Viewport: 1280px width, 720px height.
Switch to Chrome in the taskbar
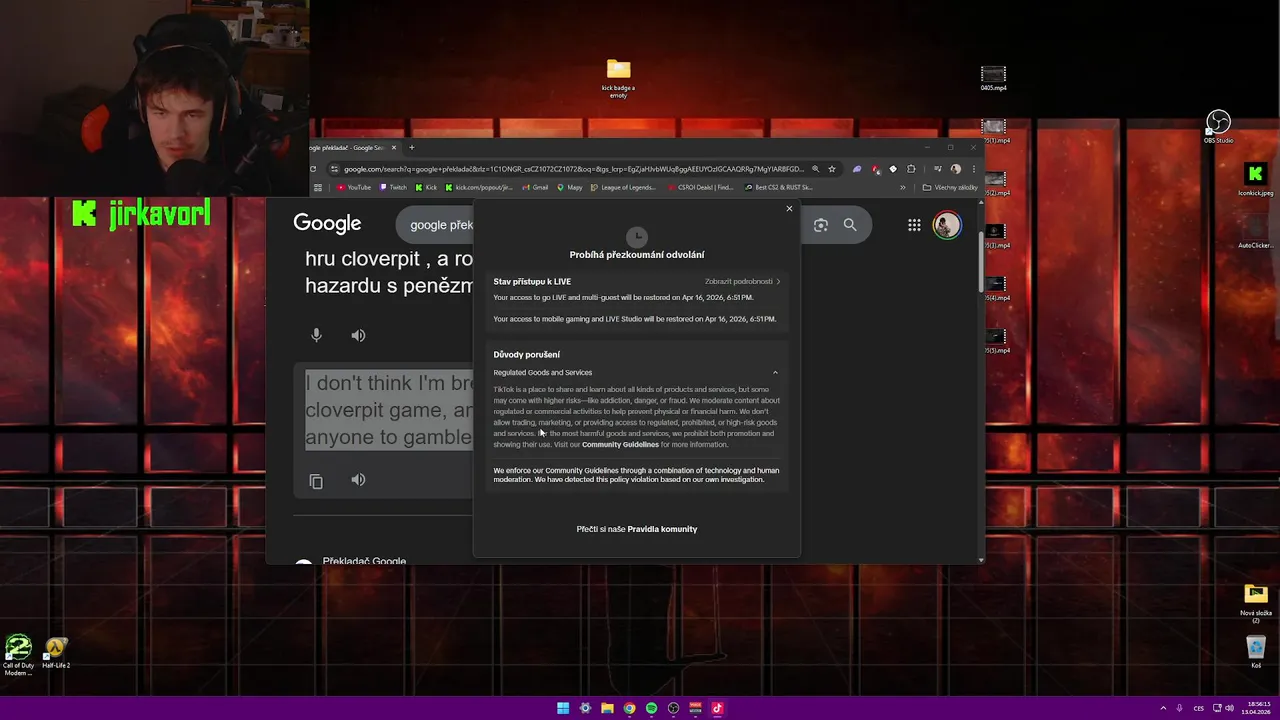[629, 708]
